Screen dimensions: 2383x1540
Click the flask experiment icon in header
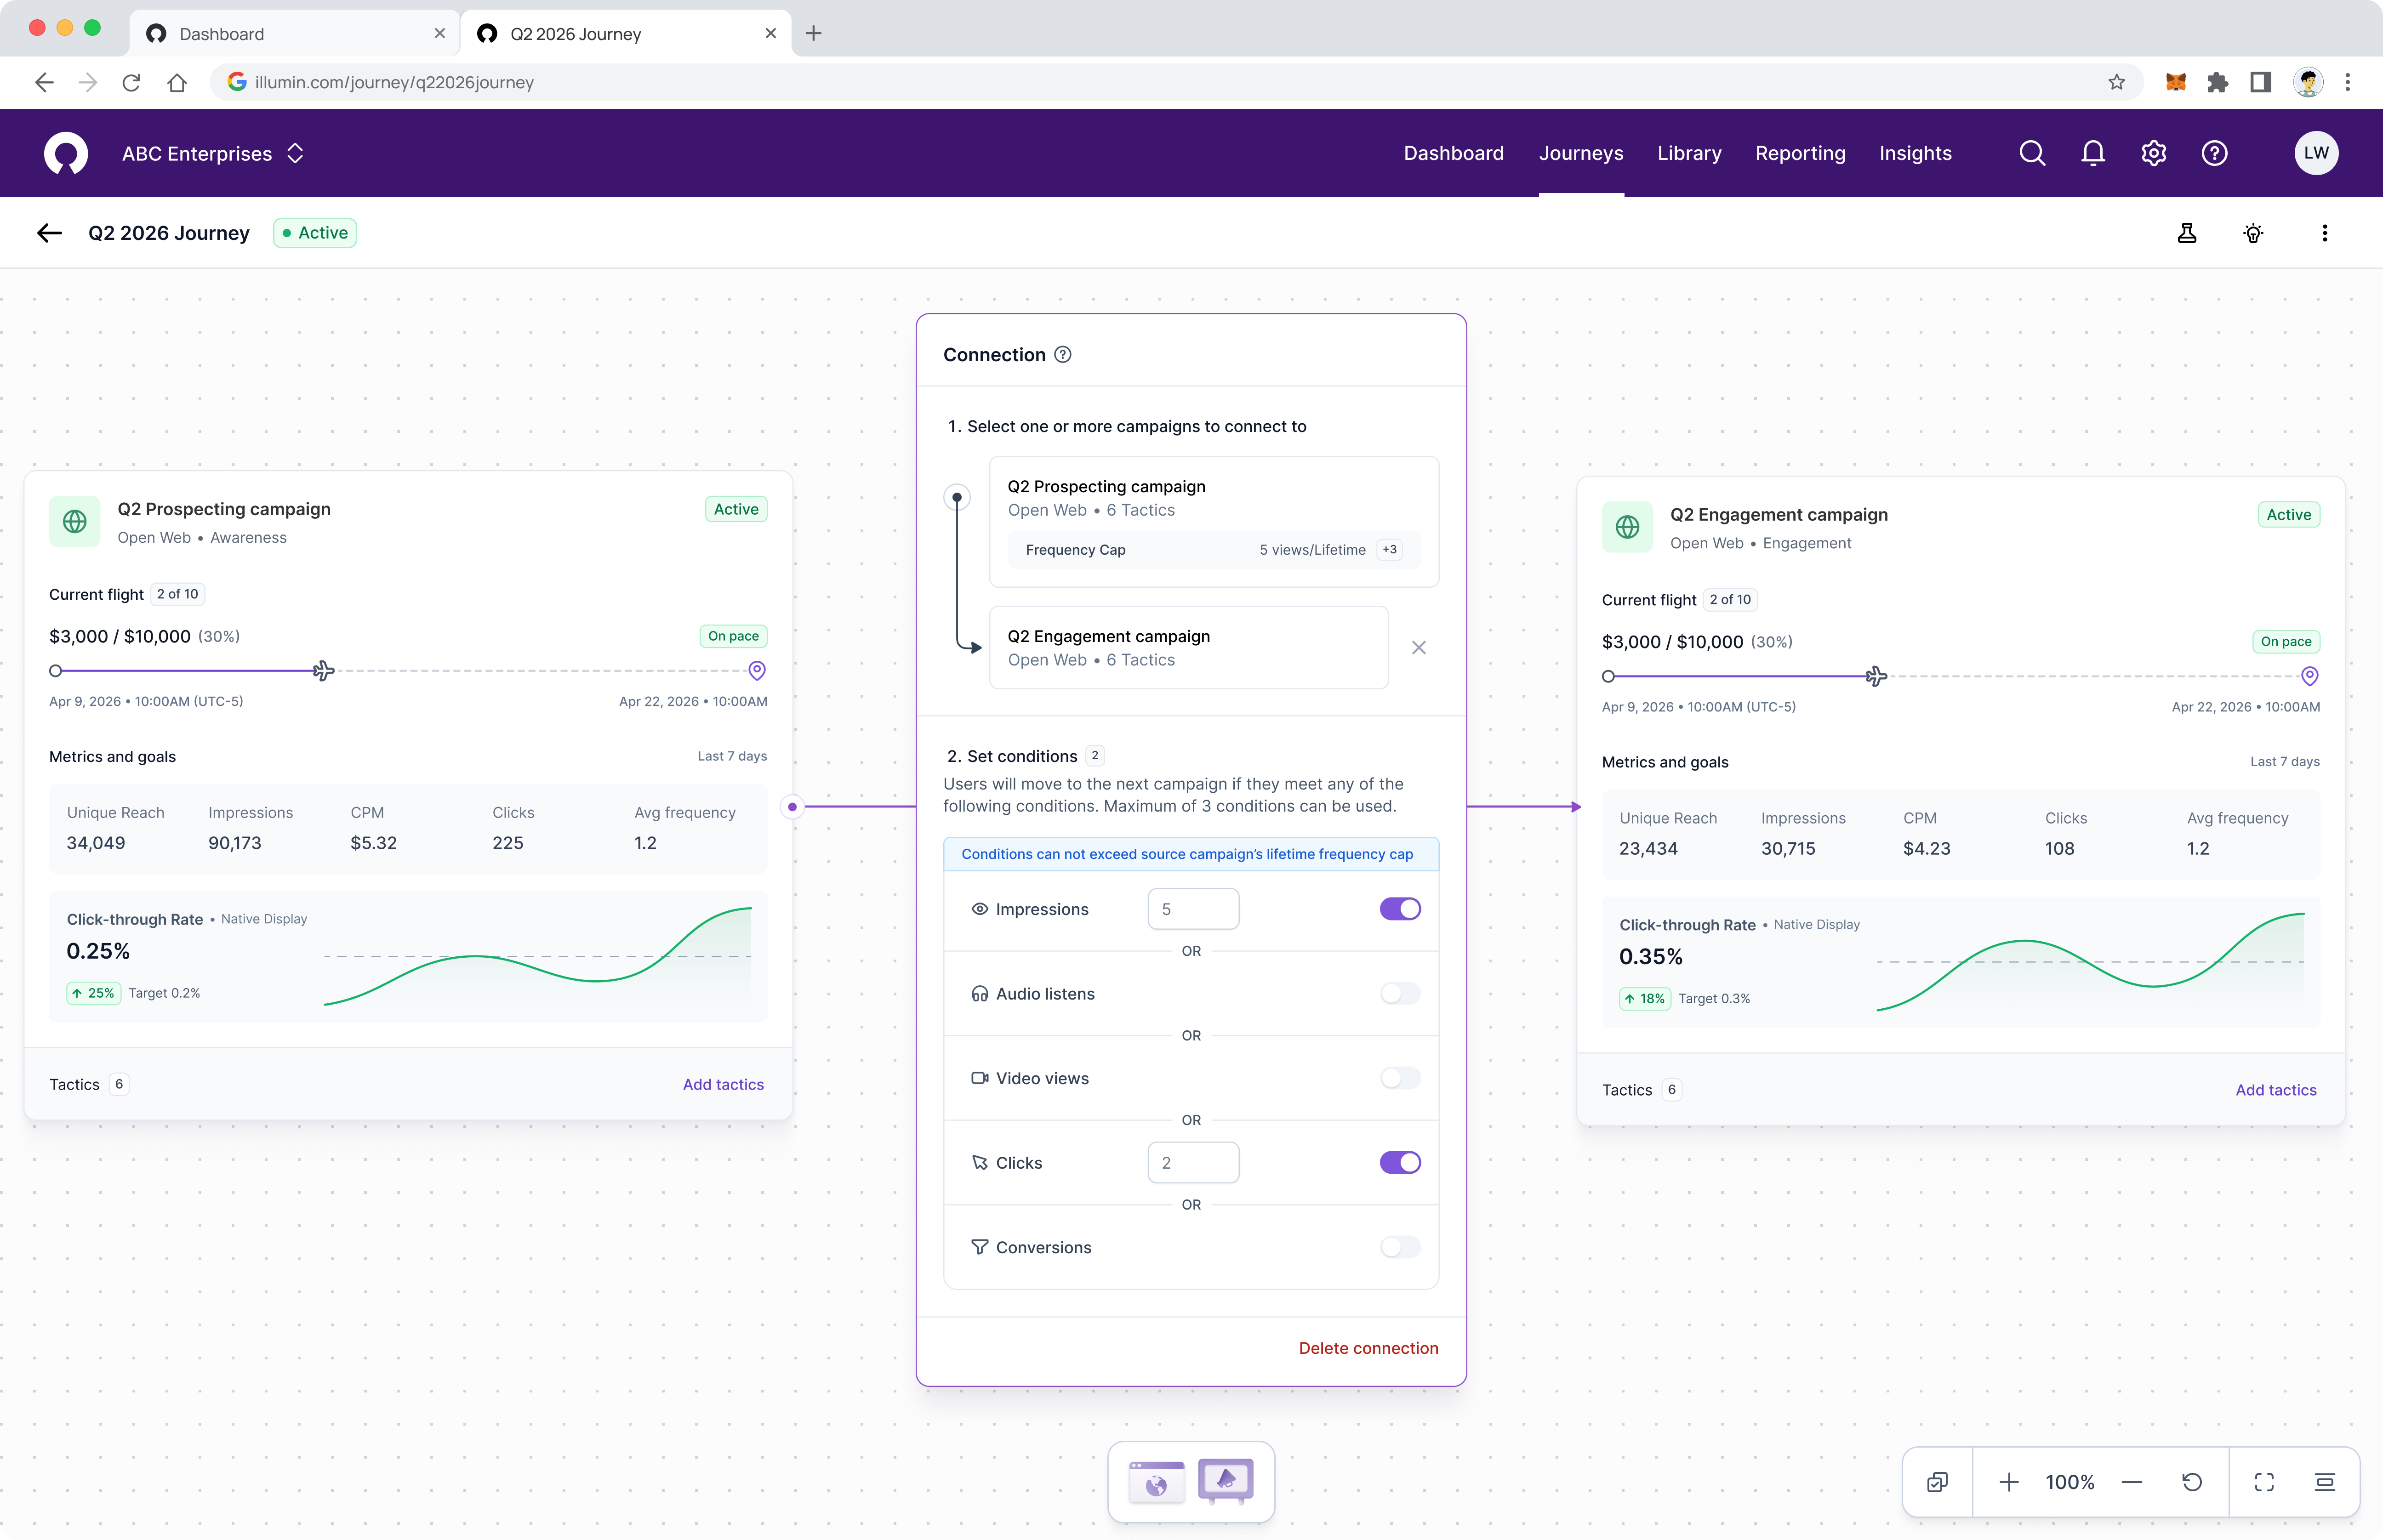pos(2187,233)
